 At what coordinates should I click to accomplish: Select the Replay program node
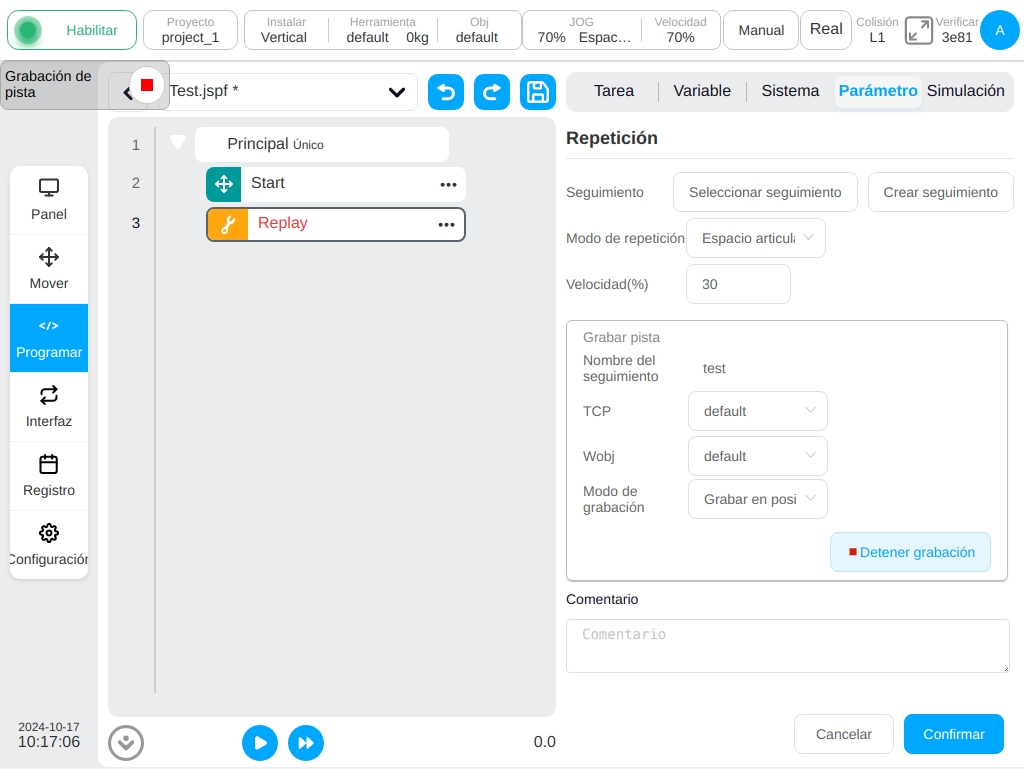pyautogui.click(x=336, y=225)
